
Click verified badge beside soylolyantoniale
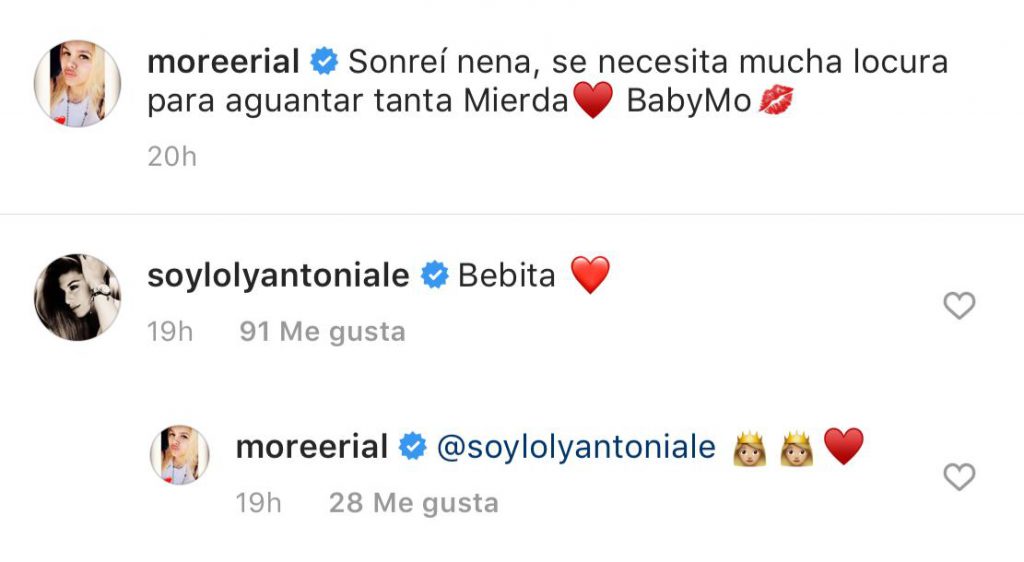[x=434, y=275]
